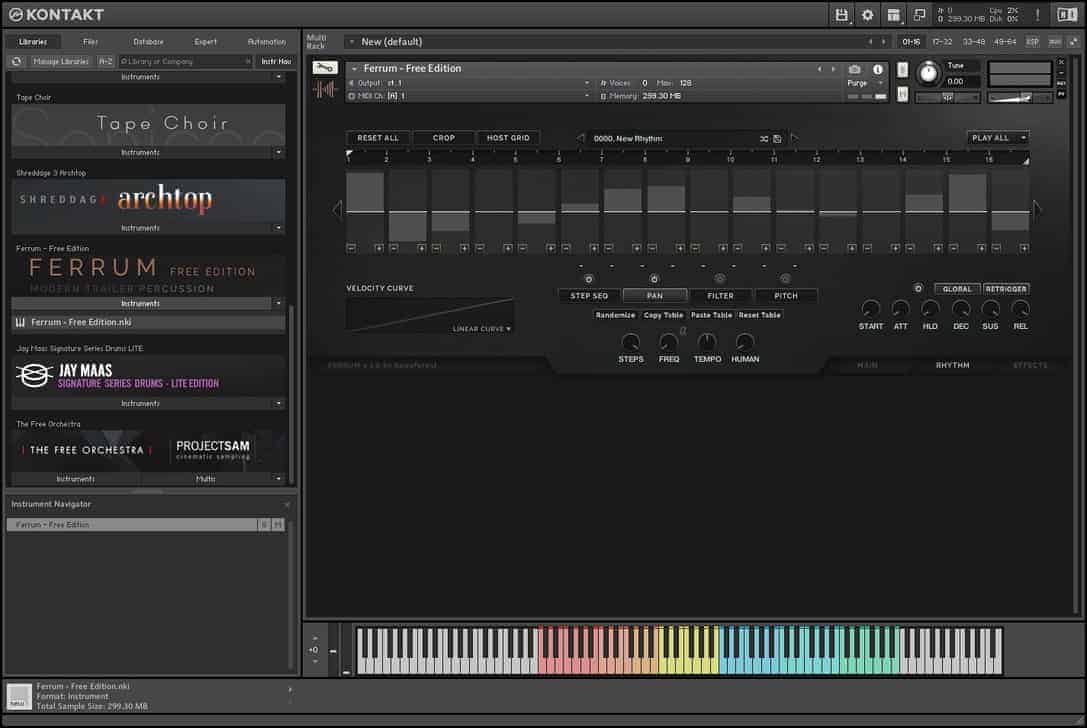Click the workspace layout panel icon

point(893,15)
